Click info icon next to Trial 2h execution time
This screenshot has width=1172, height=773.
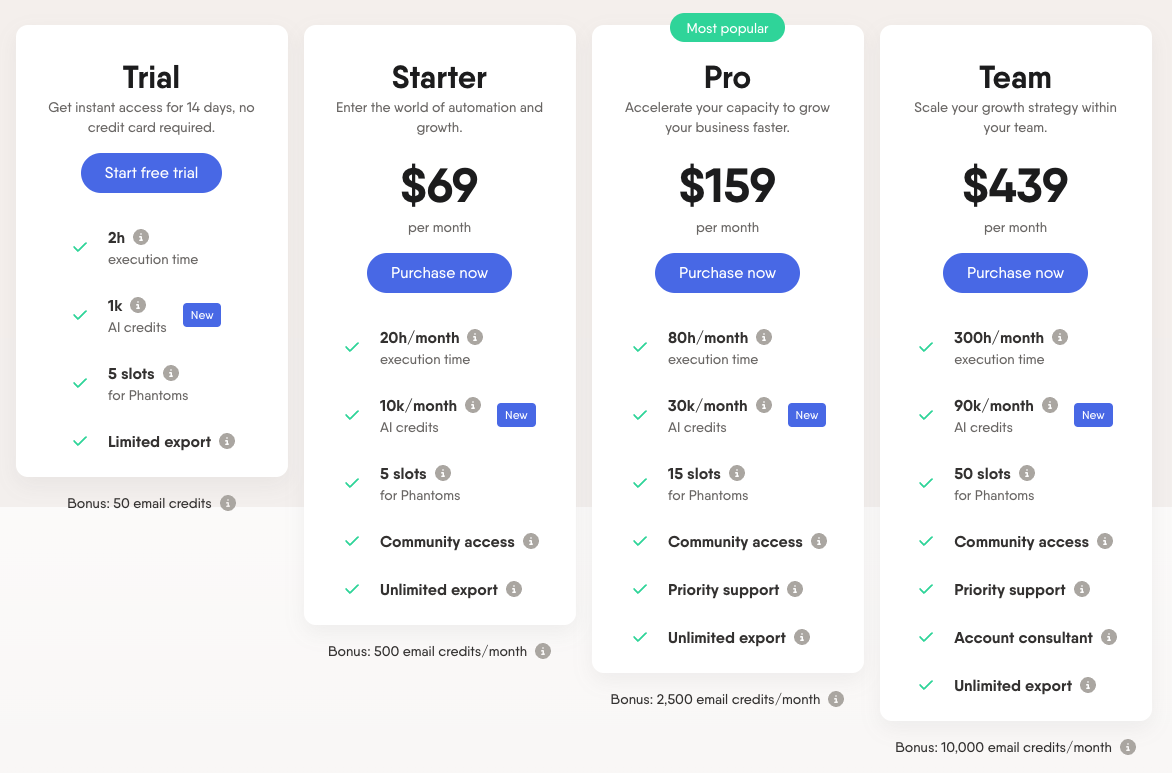(x=141, y=237)
